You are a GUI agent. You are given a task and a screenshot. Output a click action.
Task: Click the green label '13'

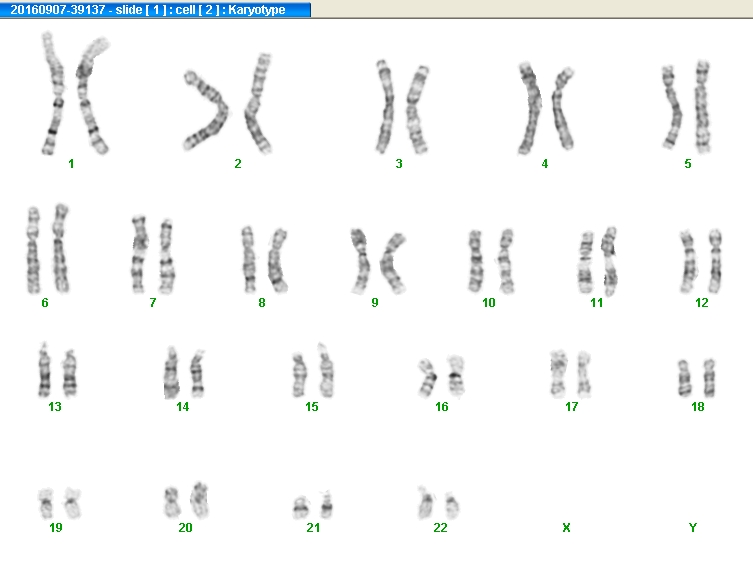pyautogui.click(x=55, y=407)
